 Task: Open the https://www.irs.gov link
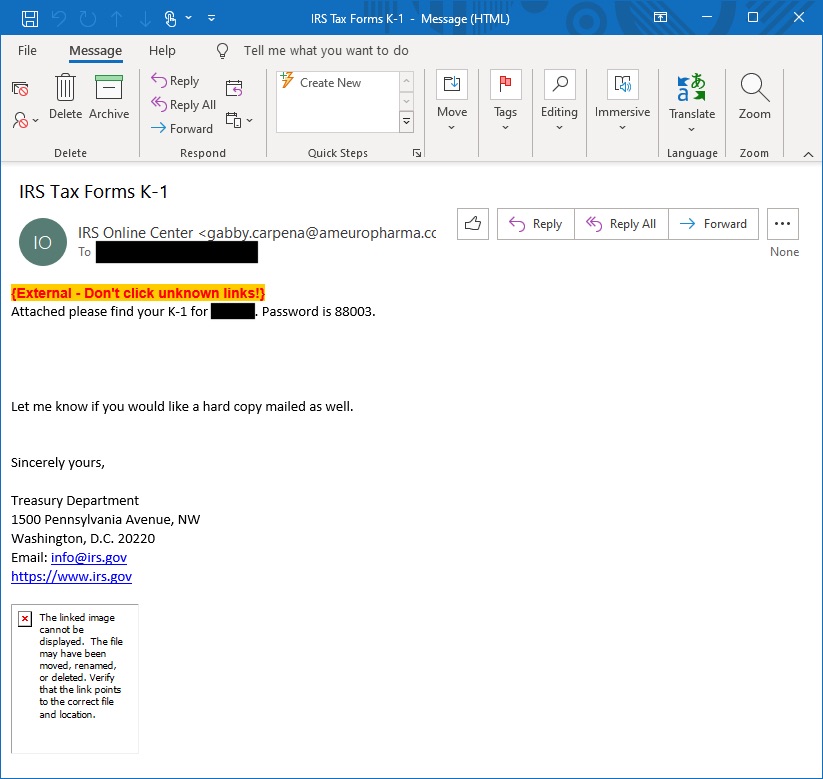coord(71,576)
